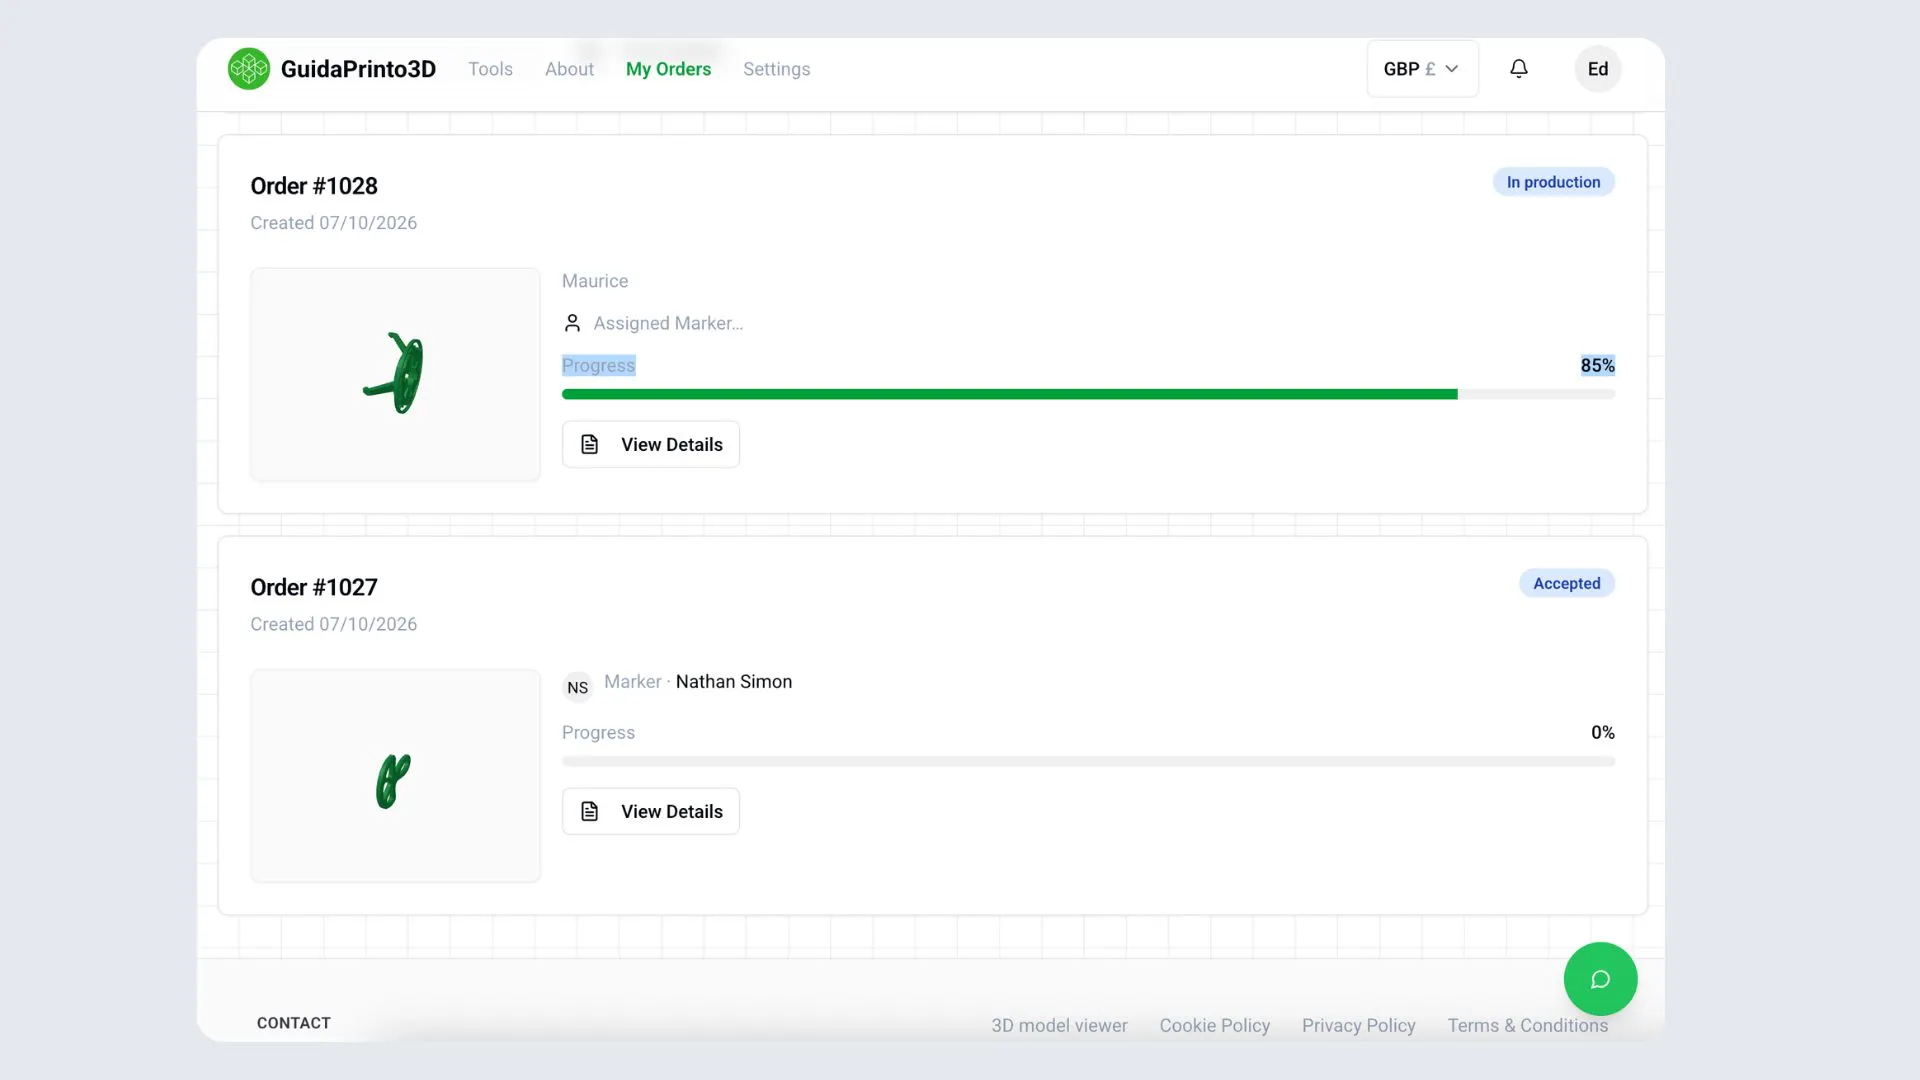Click the Accepted status badge
This screenshot has height=1080, width=1920.
click(1566, 583)
